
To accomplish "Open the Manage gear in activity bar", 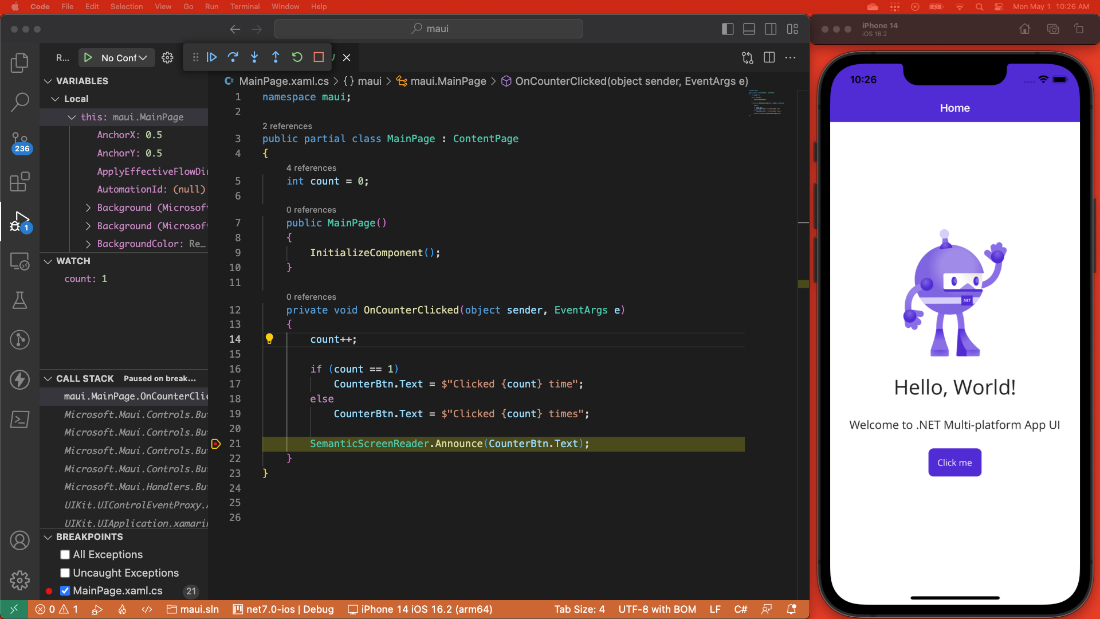I will tap(20, 580).
